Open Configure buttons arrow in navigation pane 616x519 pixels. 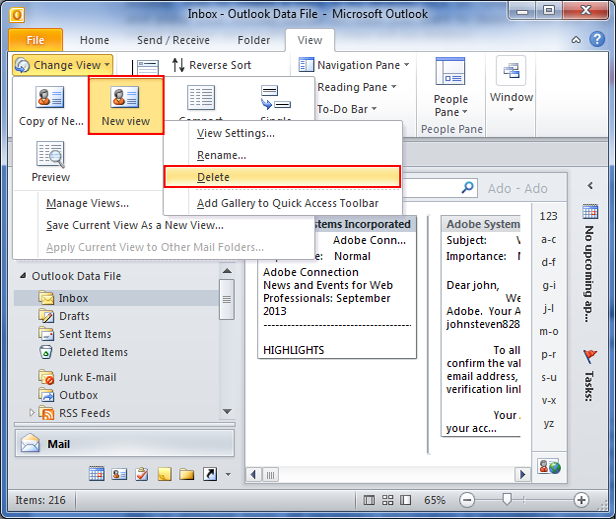(x=228, y=475)
